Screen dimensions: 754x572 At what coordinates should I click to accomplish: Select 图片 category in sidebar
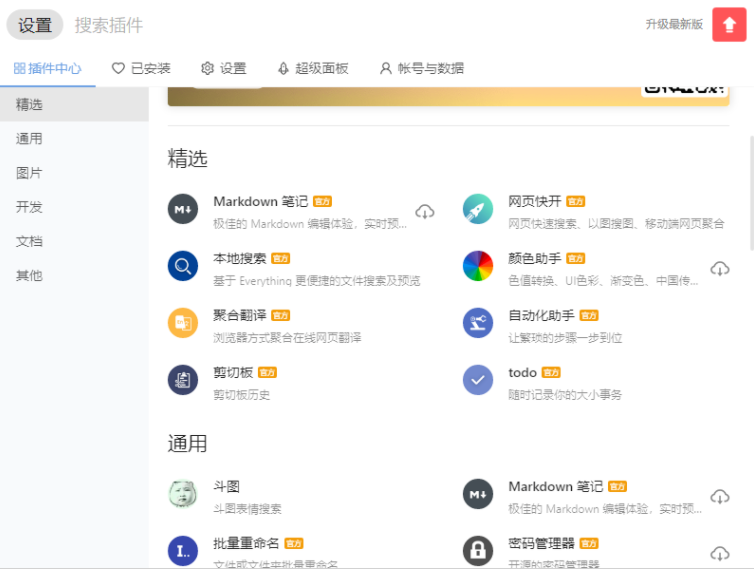74,173
